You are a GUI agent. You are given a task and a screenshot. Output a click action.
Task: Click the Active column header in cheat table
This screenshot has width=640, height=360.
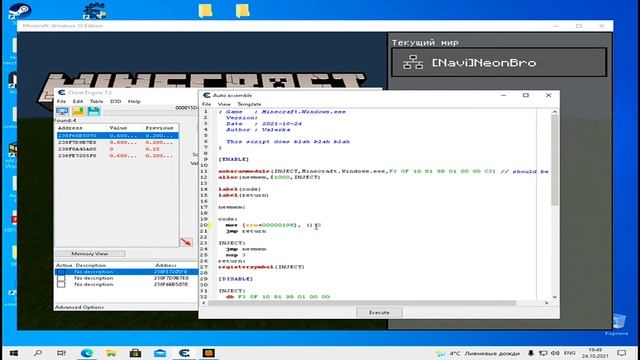(x=64, y=265)
